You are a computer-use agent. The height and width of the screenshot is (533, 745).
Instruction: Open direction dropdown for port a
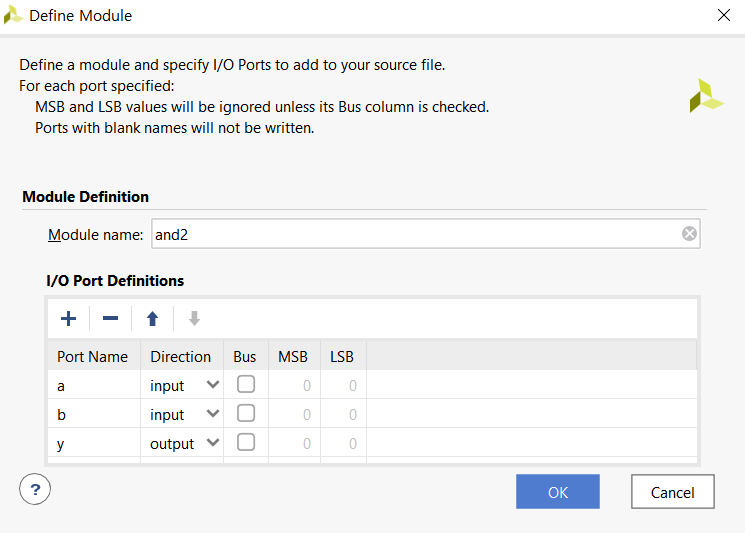[212, 385]
